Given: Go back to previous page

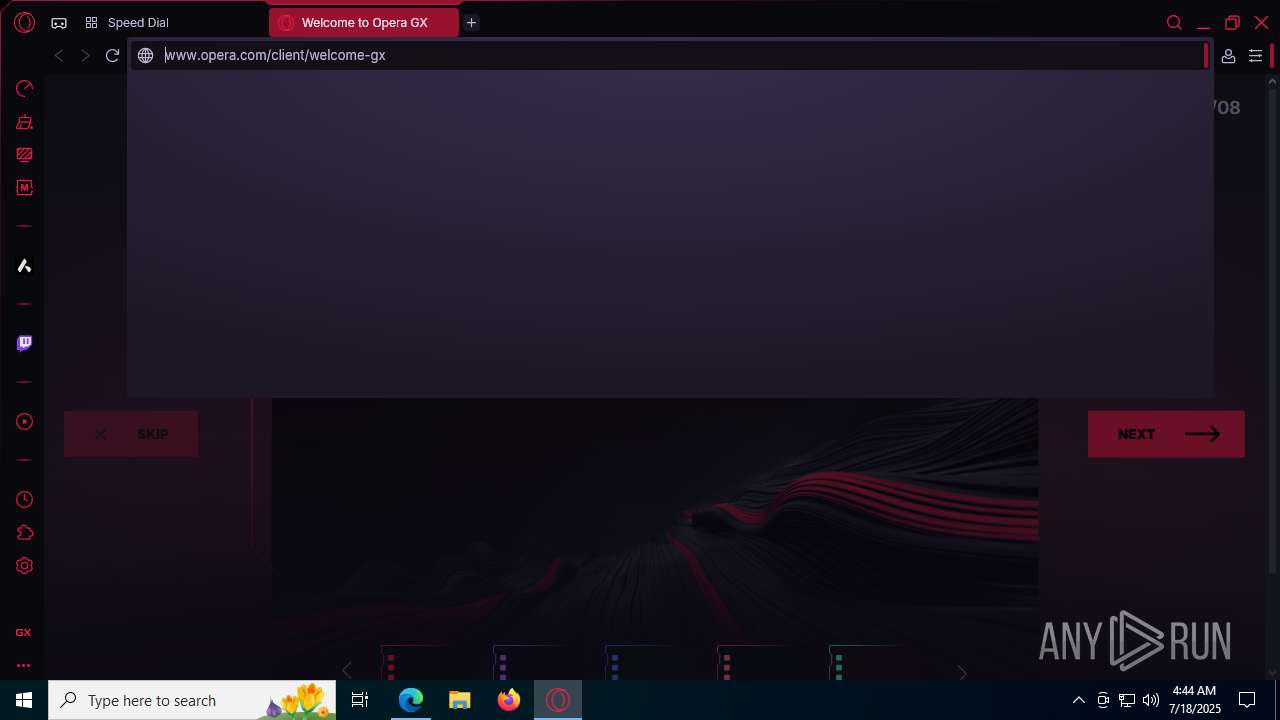Looking at the screenshot, I should (59, 56).
